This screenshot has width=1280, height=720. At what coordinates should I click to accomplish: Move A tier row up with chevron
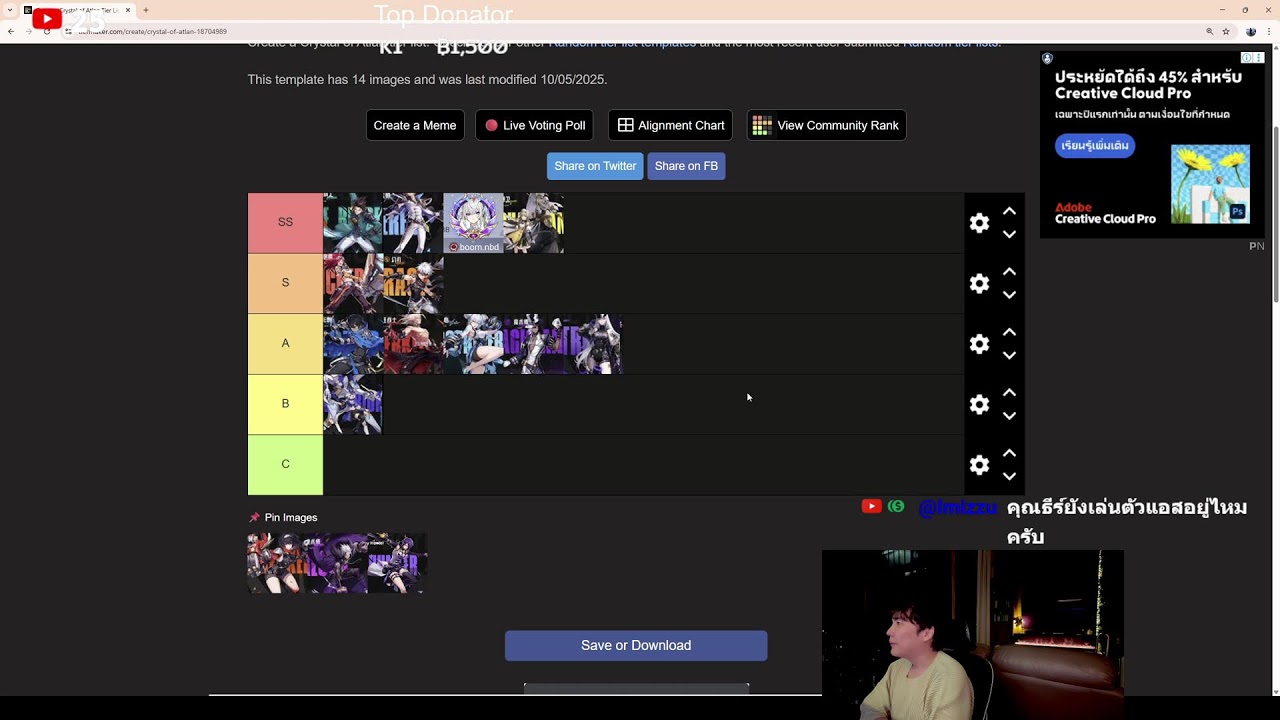click(1009, 332)
